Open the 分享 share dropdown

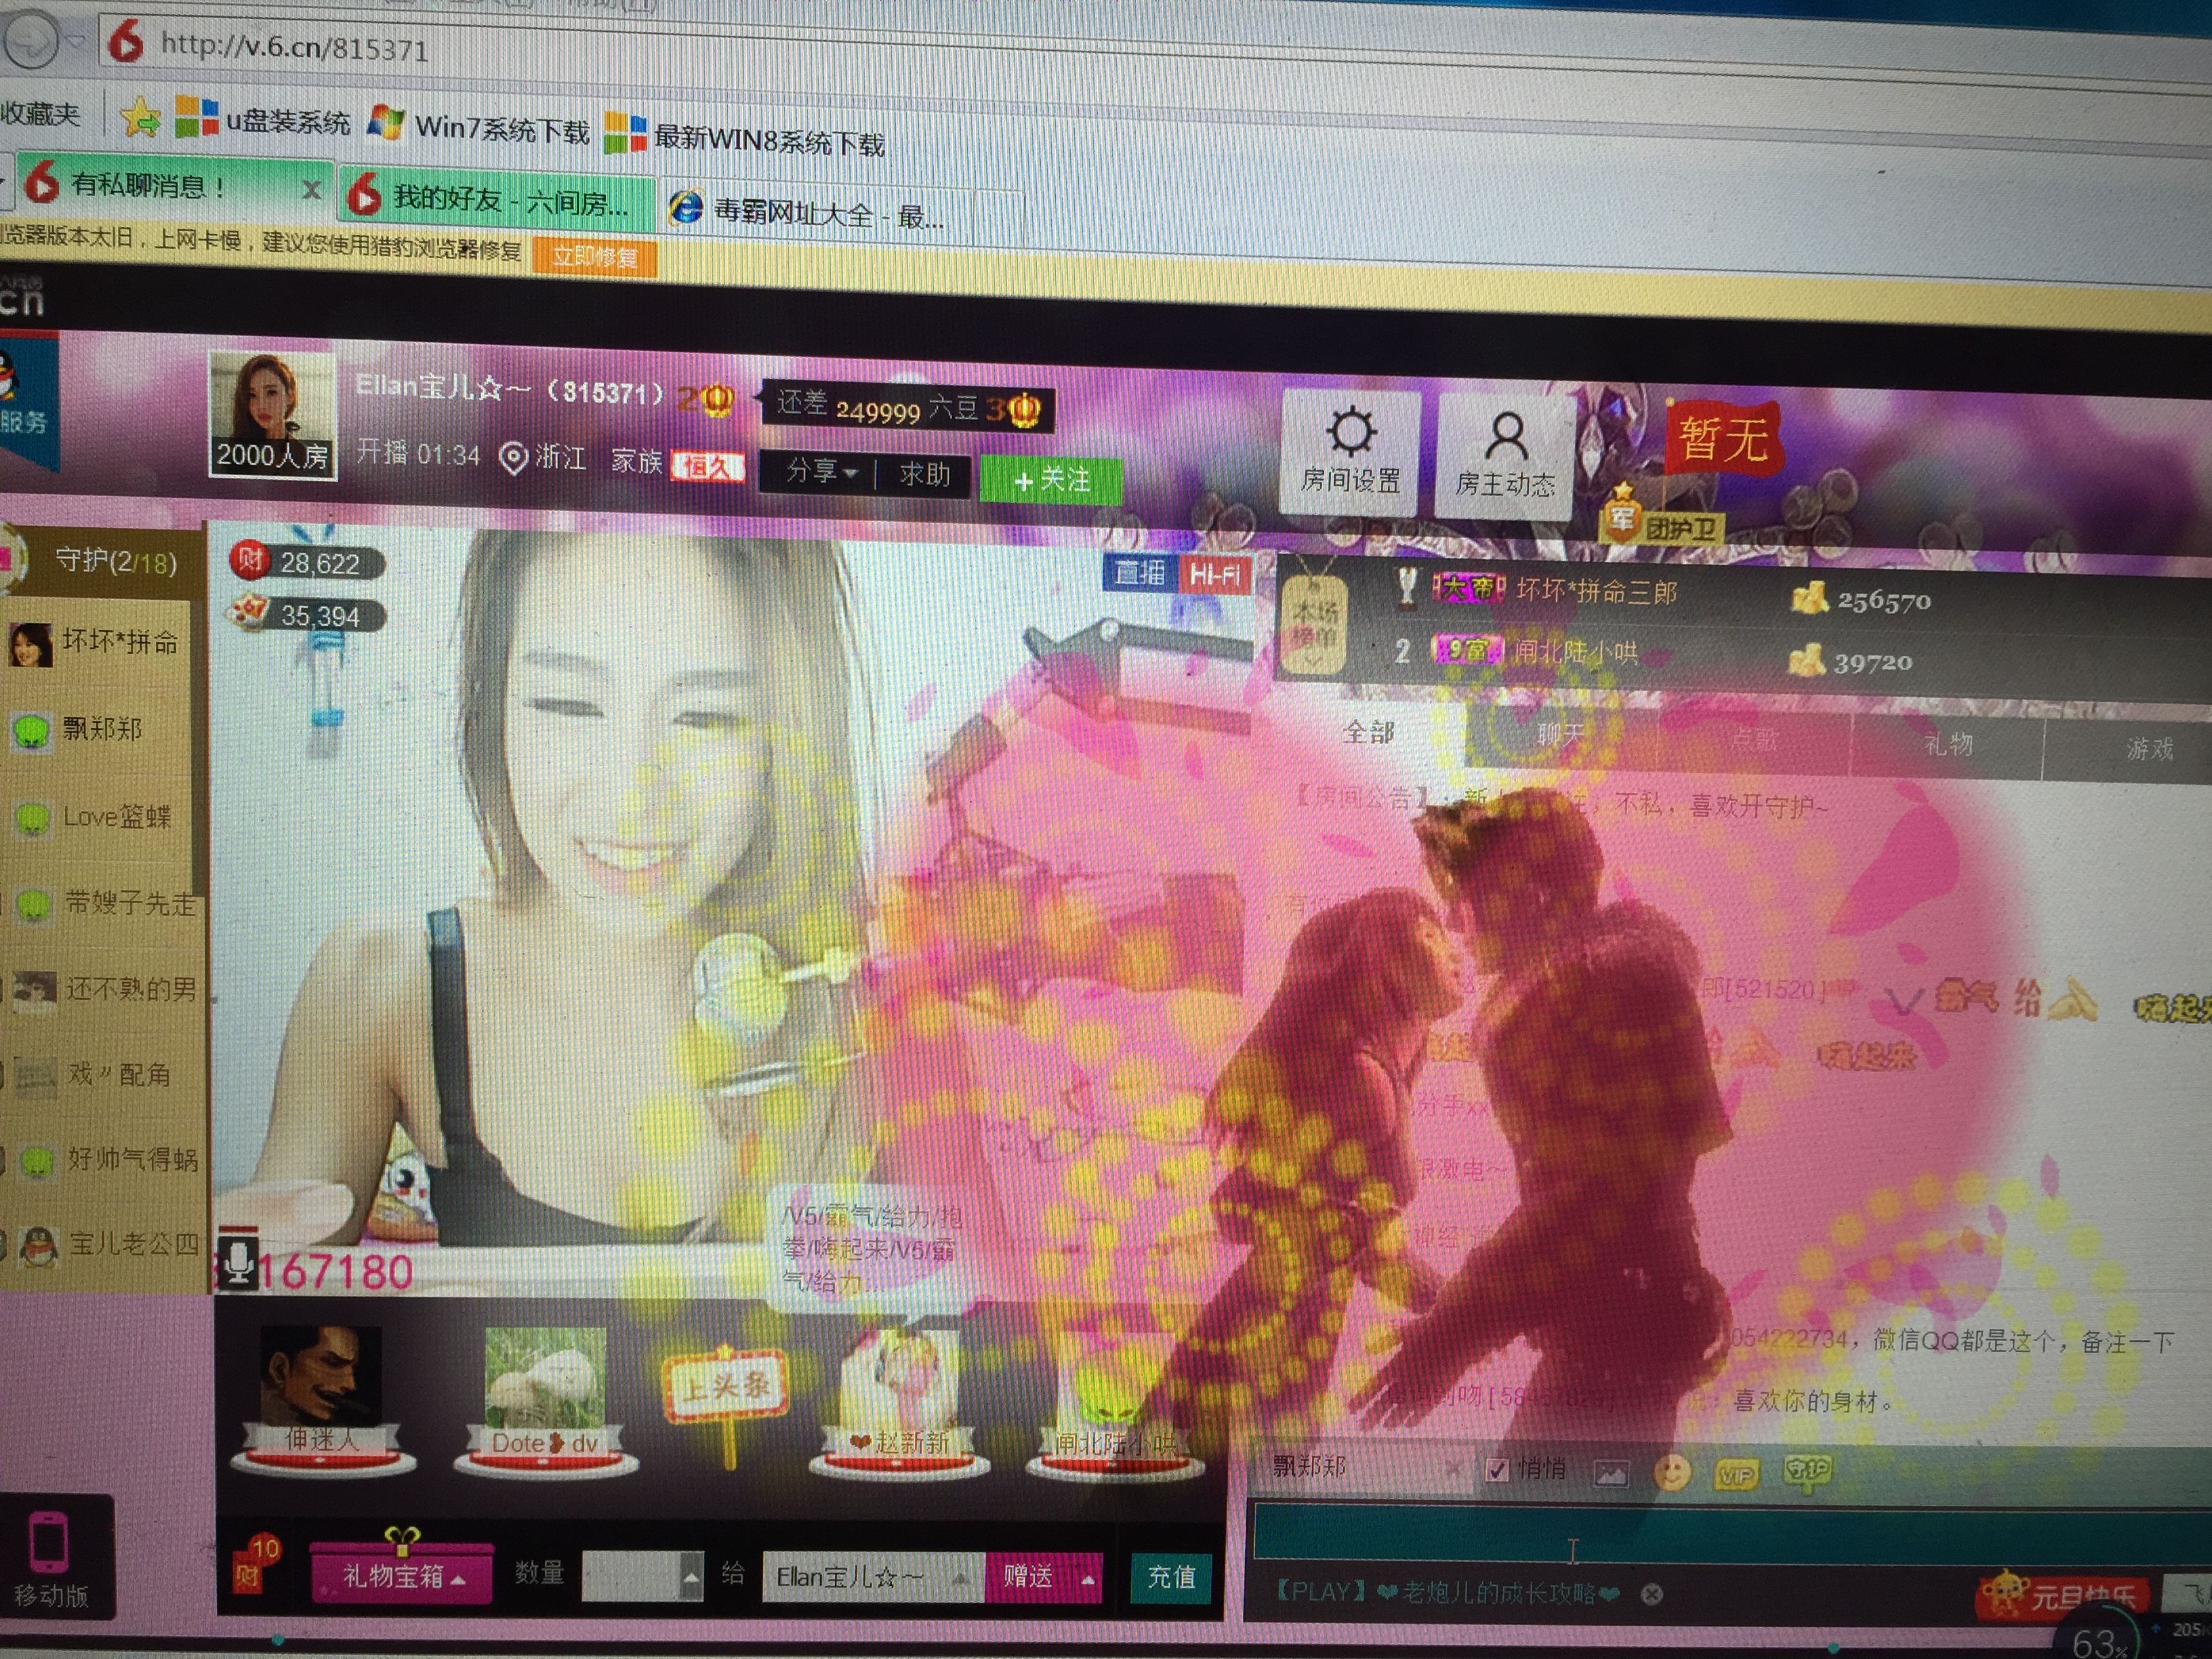(x=820, y=472)
